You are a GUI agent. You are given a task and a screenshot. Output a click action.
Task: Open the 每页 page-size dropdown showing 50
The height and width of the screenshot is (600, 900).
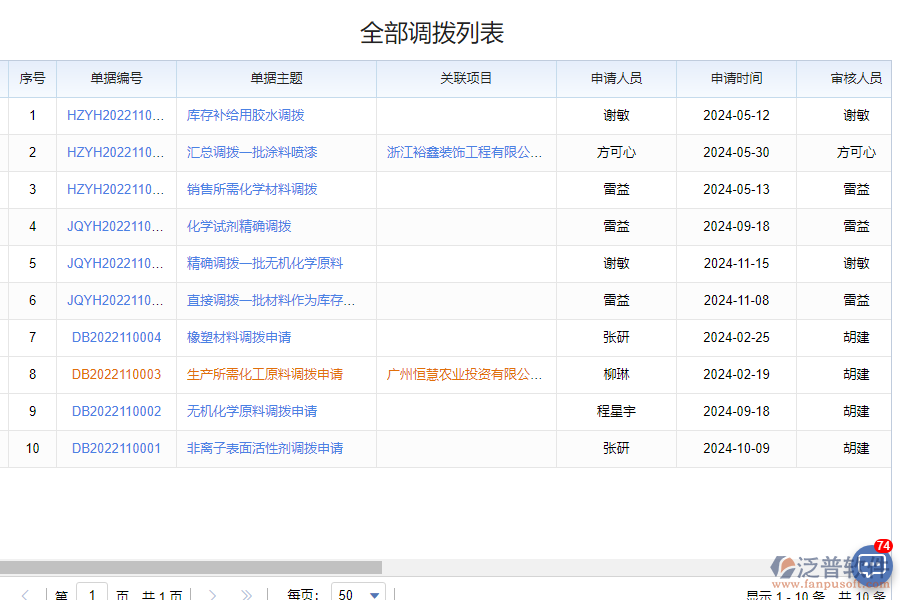pos(357,593)
